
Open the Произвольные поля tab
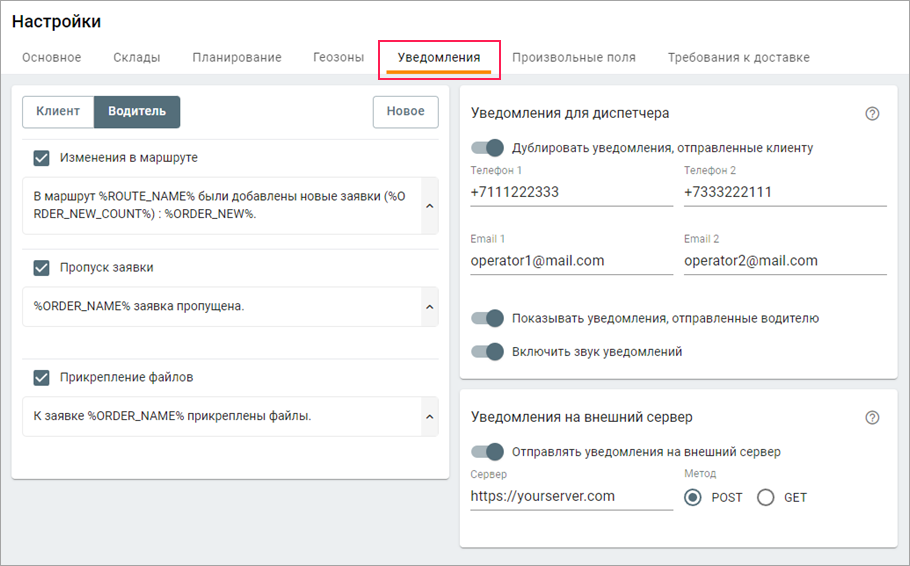[x=573, y=57]
